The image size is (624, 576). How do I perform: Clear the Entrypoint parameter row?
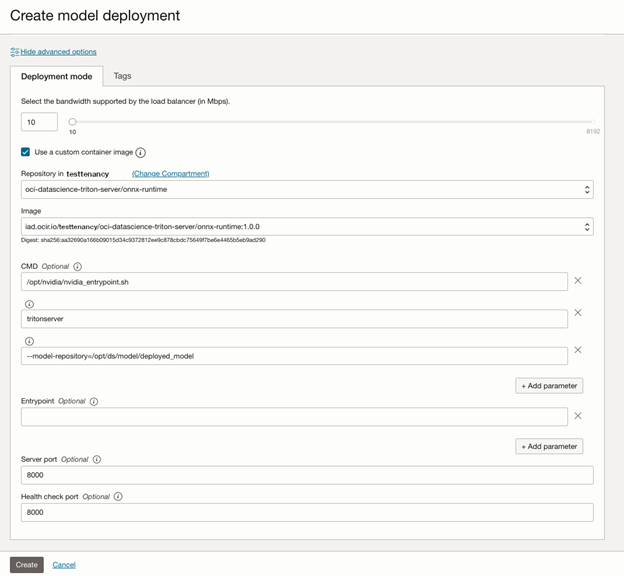pos(578,416)
